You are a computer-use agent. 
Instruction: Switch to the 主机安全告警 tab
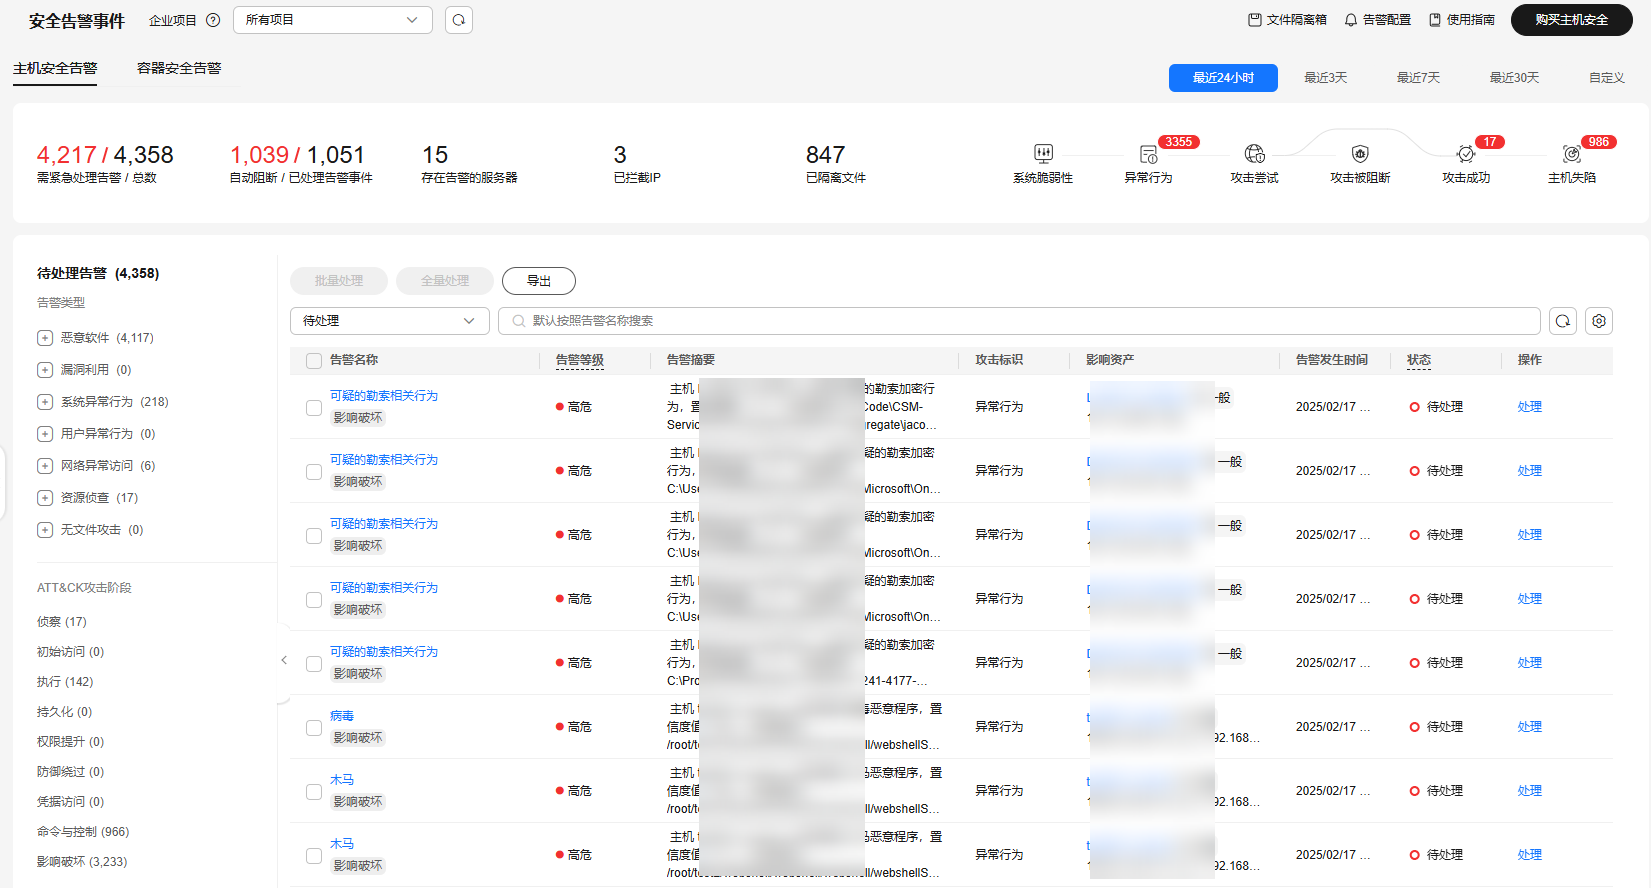55,68
